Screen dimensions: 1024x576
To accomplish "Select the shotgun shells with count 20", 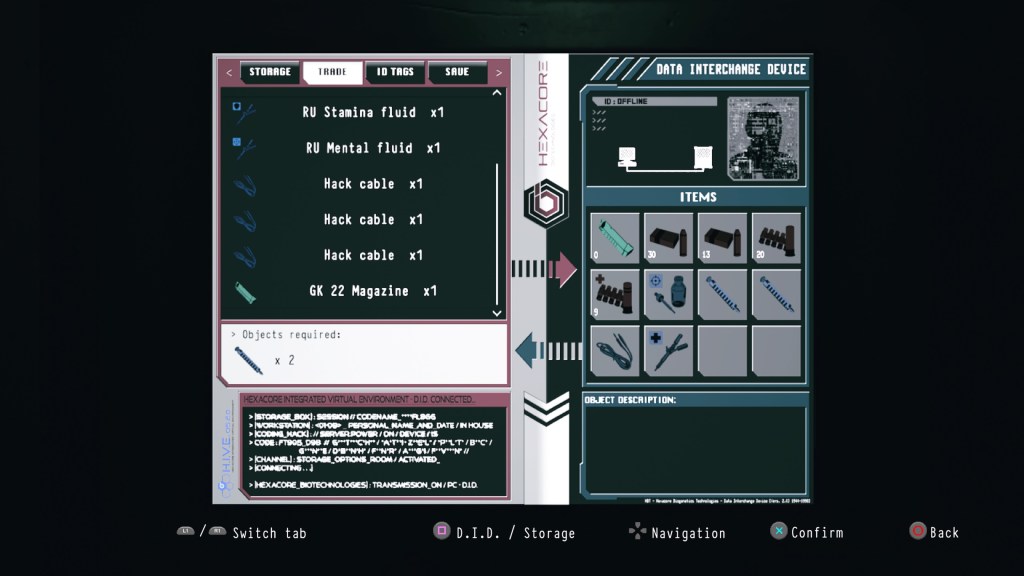I will click(x=776, y=238).
